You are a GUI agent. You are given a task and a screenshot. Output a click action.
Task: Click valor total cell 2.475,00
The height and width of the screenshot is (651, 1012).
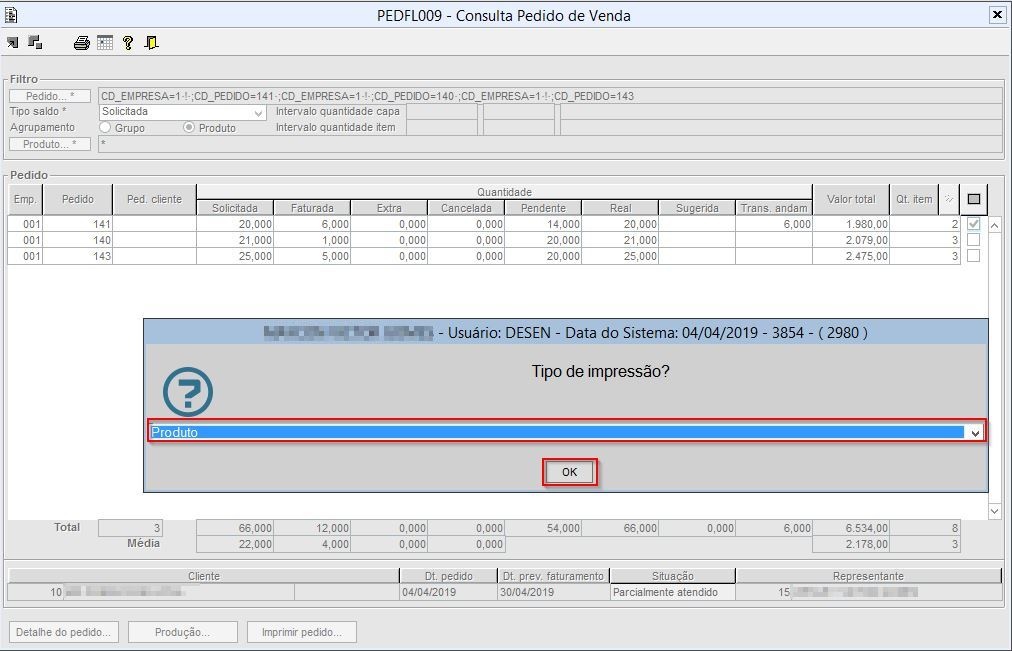point(851,256)
